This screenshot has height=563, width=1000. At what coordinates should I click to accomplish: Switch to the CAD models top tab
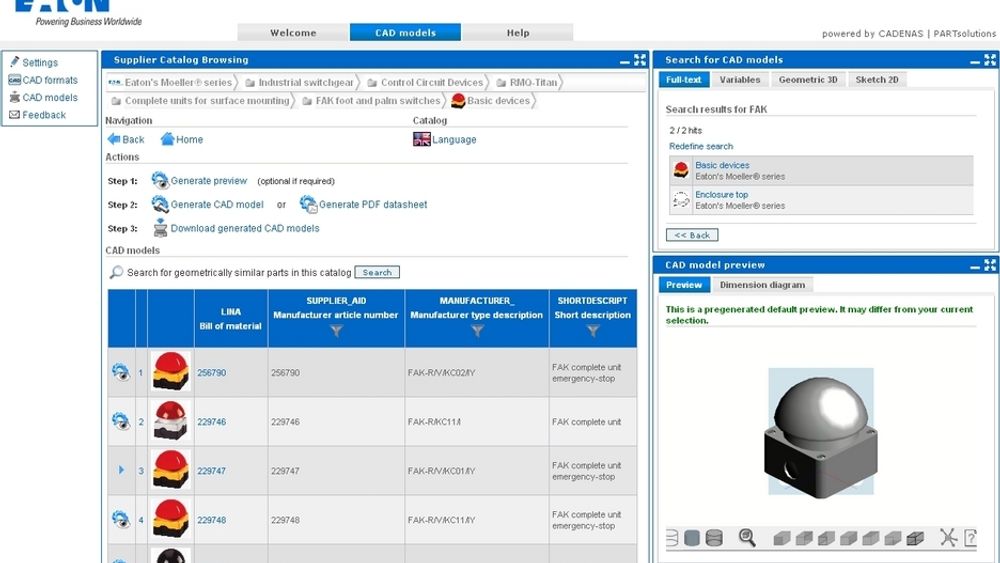[x=406, y=33]
